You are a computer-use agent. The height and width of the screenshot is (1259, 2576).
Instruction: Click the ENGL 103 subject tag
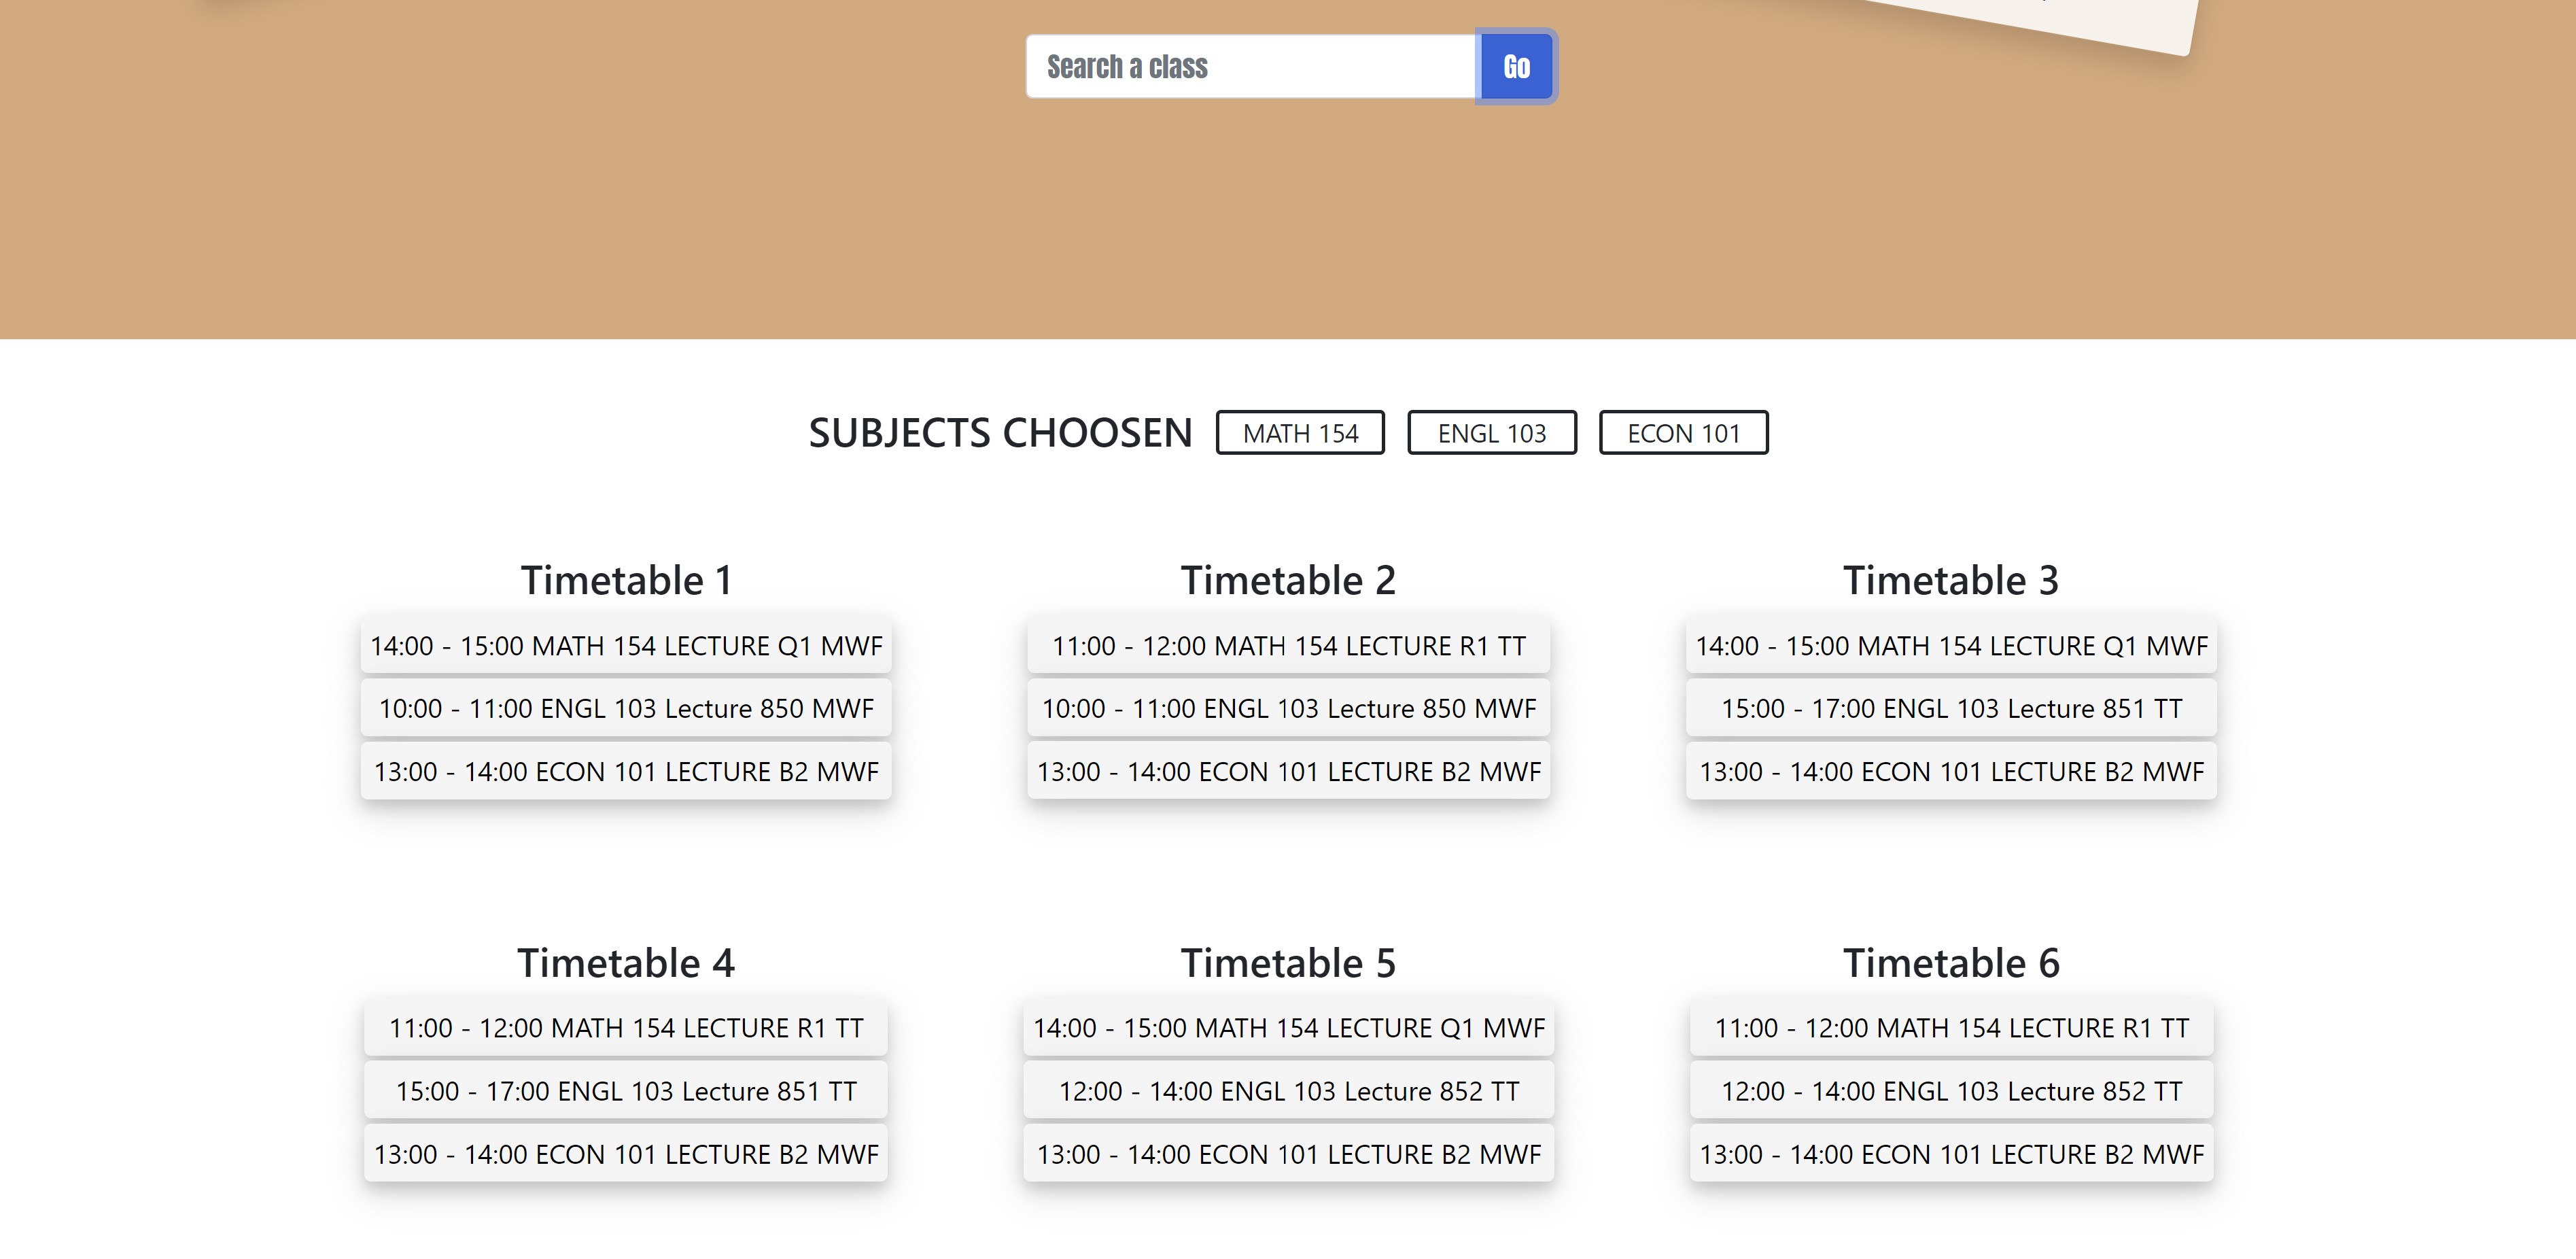coord(1491,433)
